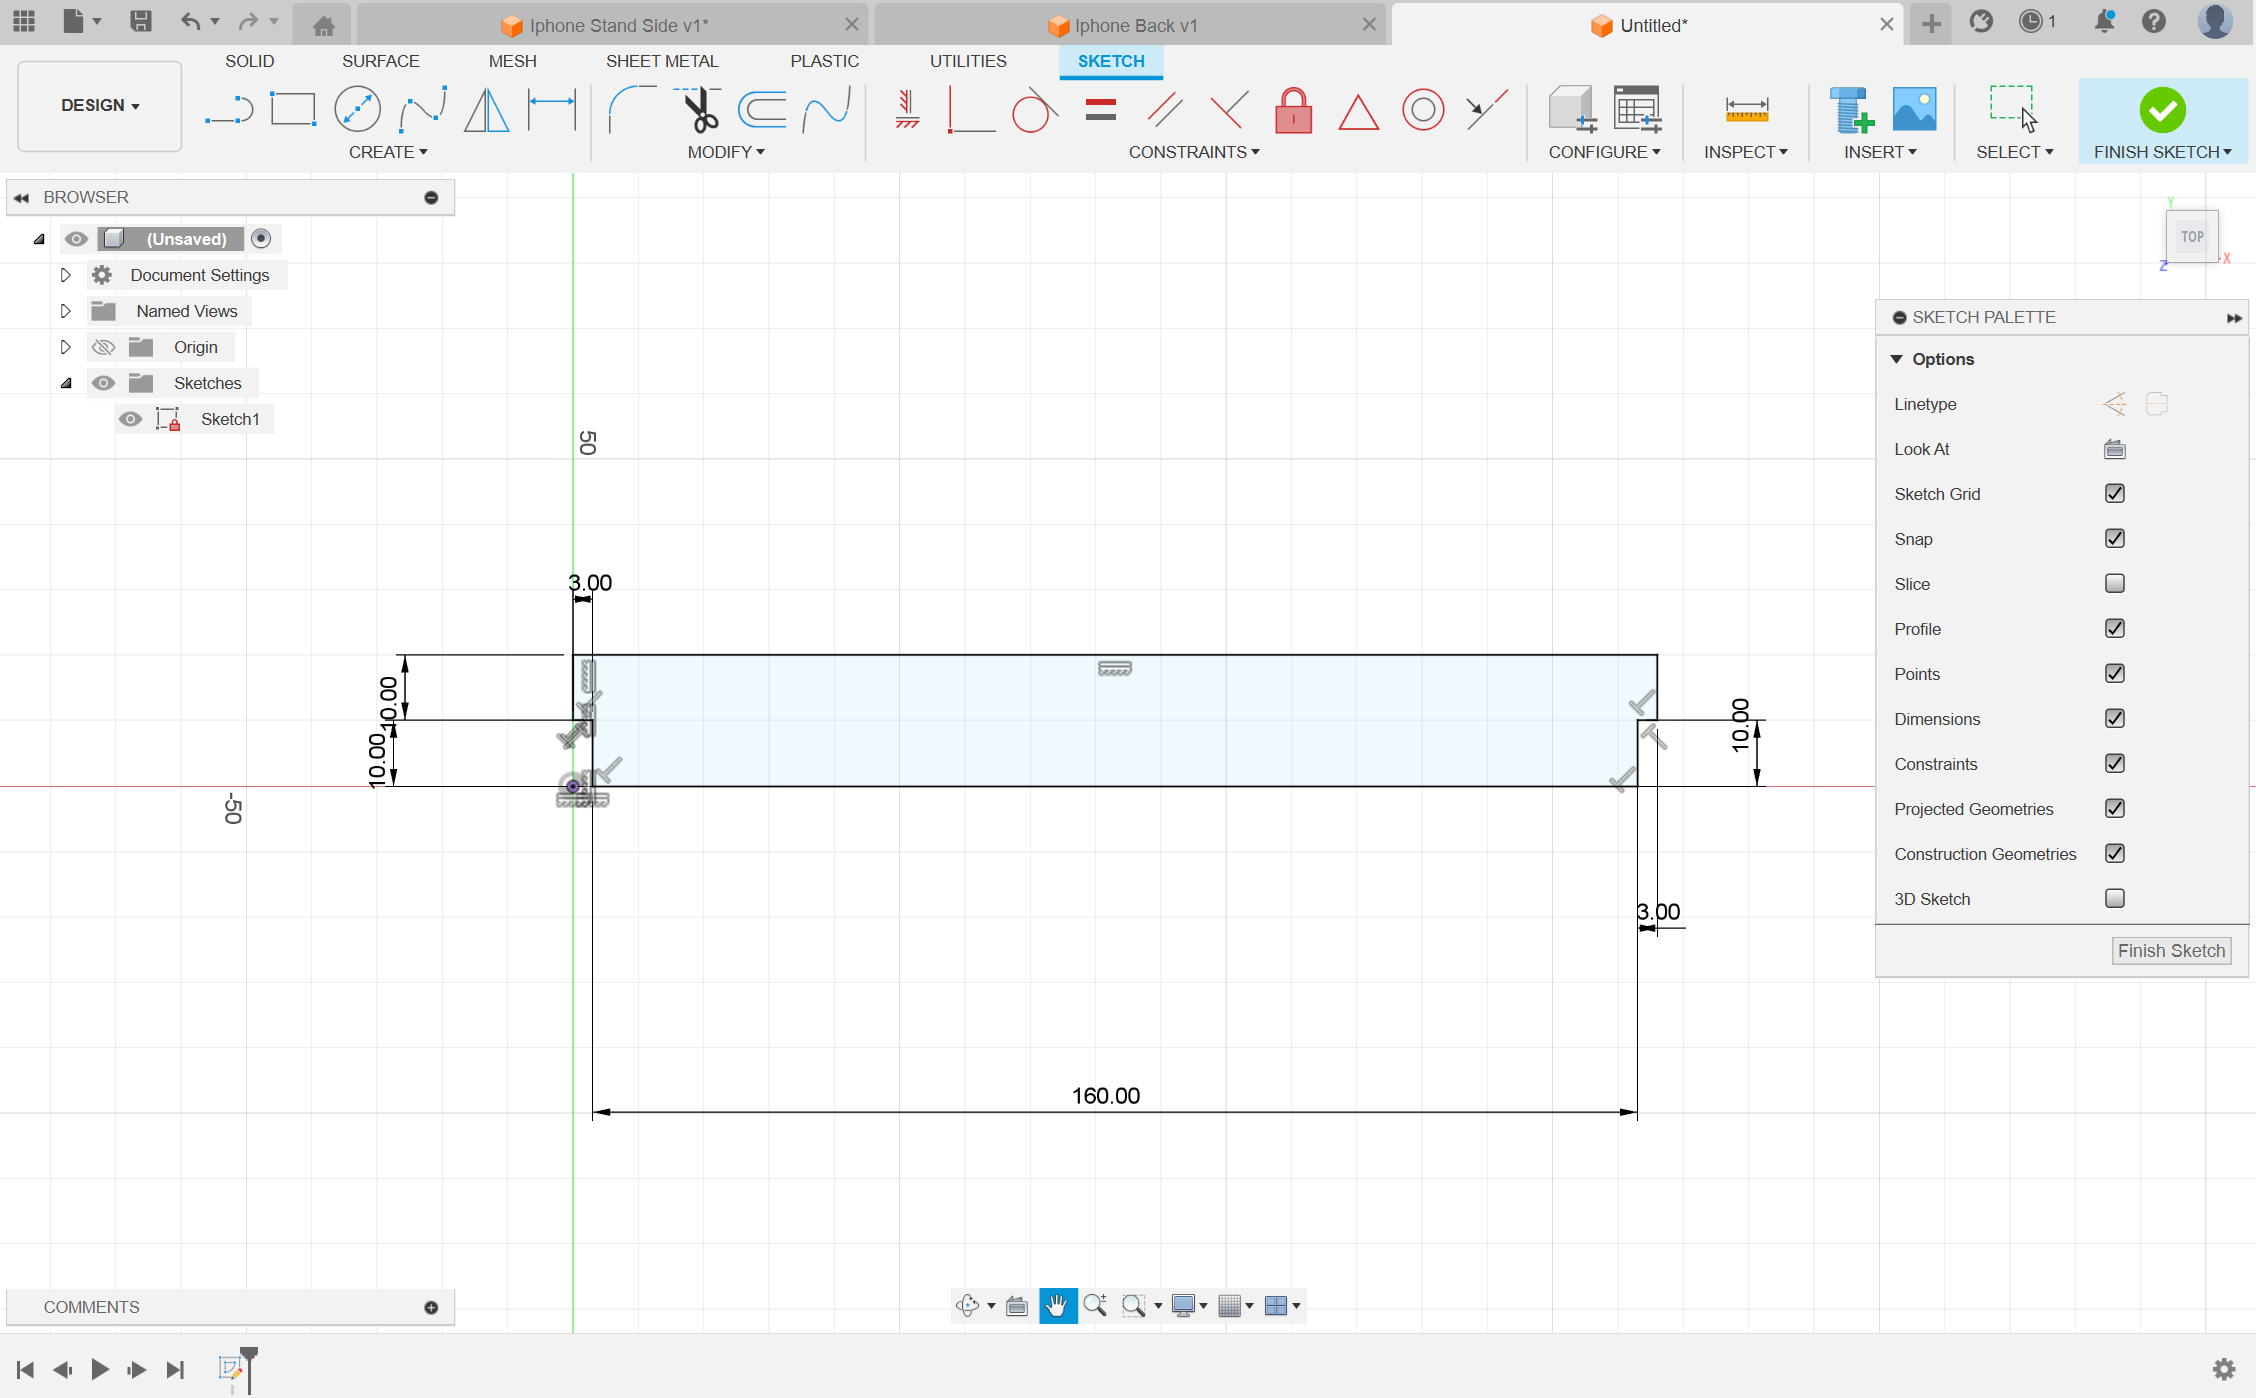Image resolution: width=2256 pixels, height=1398 pixels.
Task: Expand Document Settings in browser
Action: [64, 274]
